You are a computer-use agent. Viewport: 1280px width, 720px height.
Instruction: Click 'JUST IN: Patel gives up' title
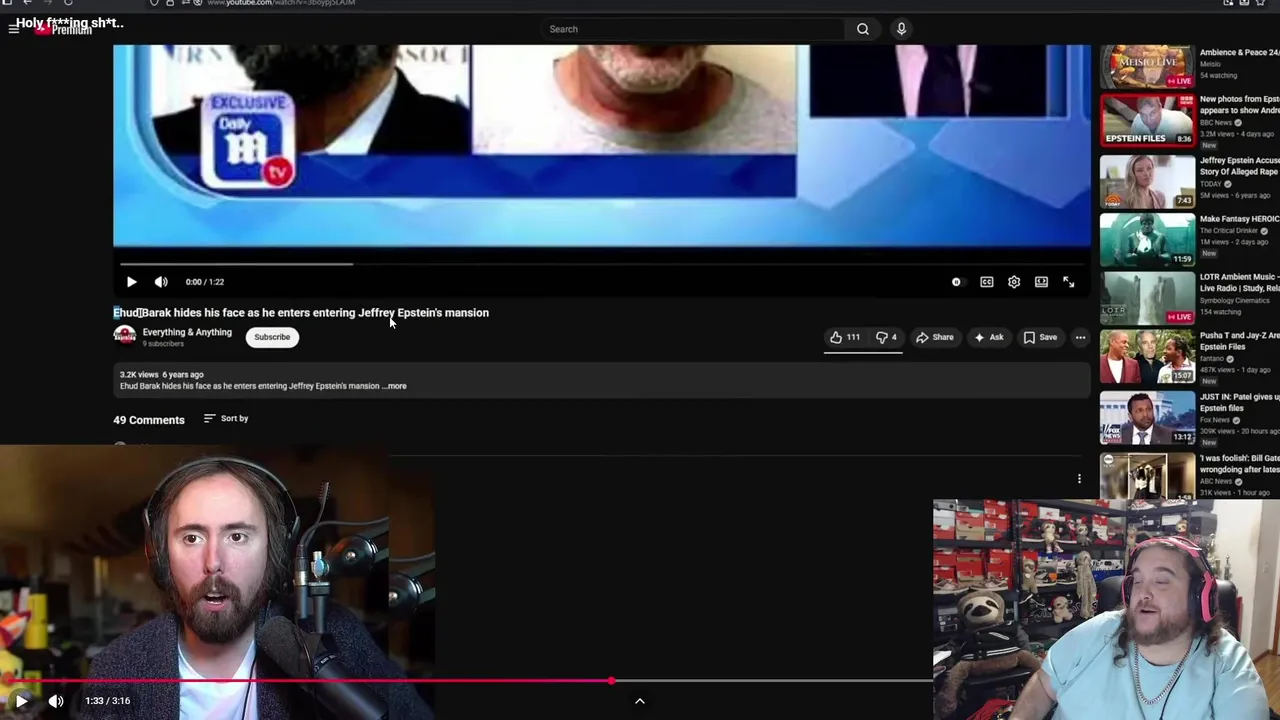1239,402
